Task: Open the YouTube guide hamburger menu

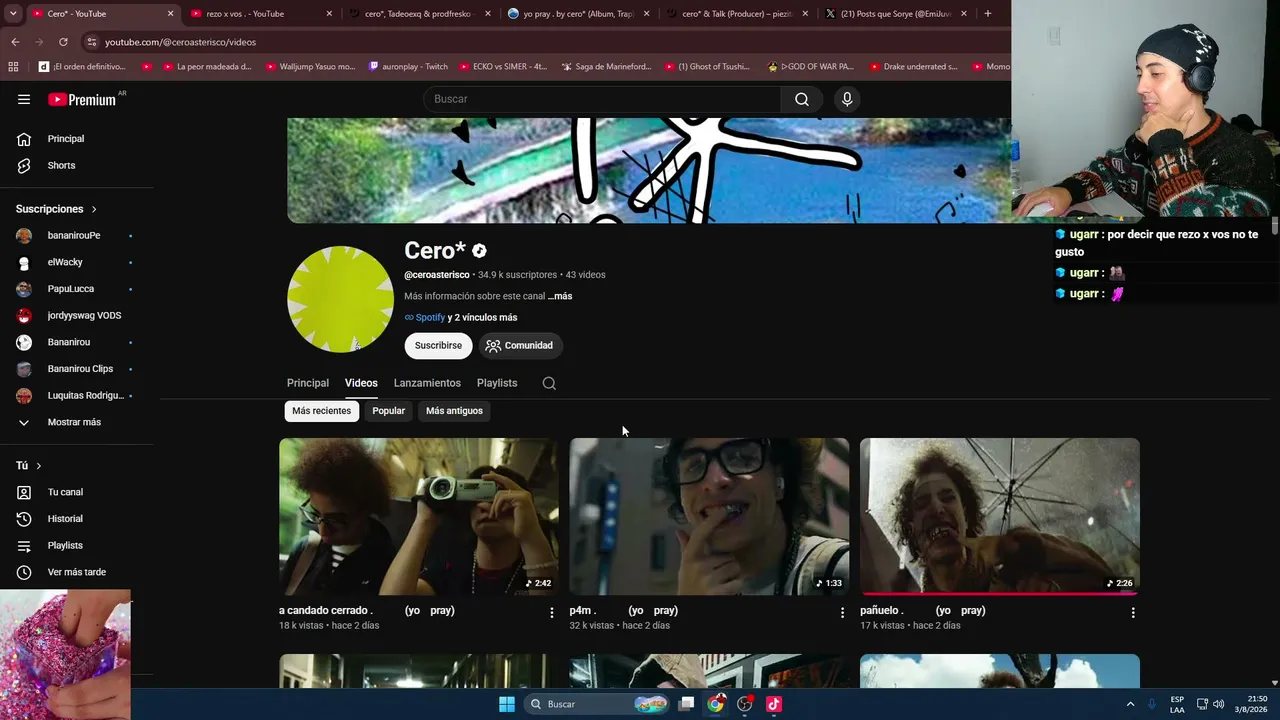Action: 24,99
